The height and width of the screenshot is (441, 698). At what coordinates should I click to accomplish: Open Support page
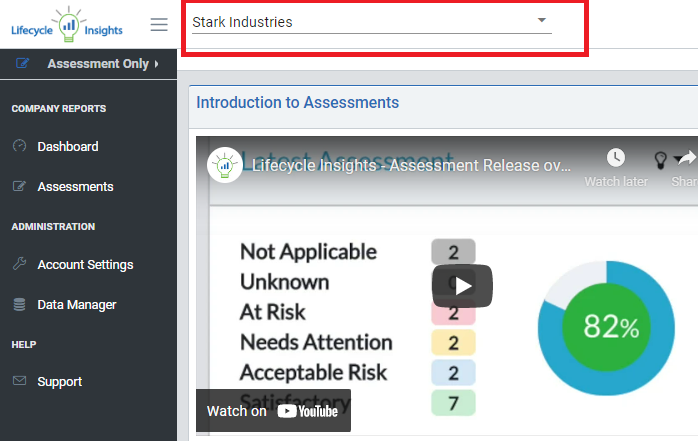tap(60, 382)
